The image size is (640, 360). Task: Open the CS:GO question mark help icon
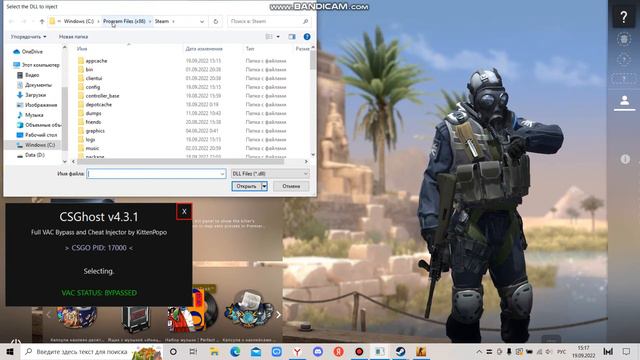click(623, 17)
